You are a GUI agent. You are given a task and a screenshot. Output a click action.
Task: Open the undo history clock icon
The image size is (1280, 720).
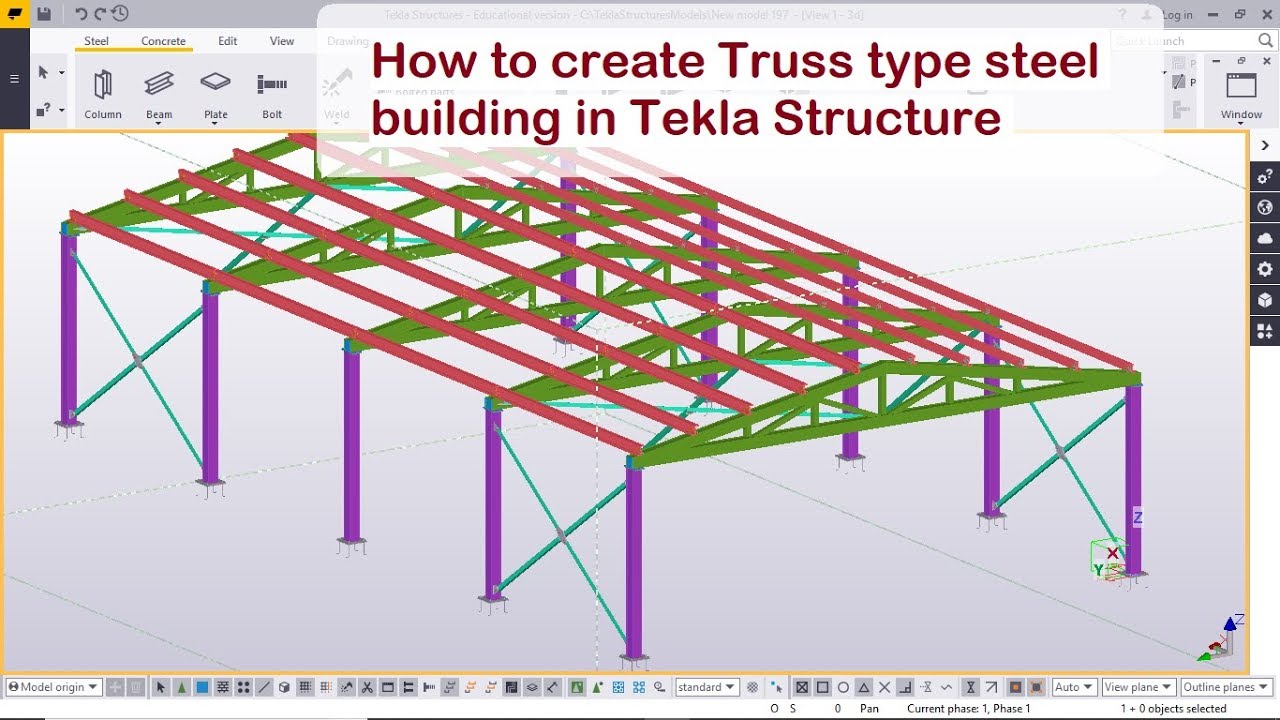click(120, 14)
